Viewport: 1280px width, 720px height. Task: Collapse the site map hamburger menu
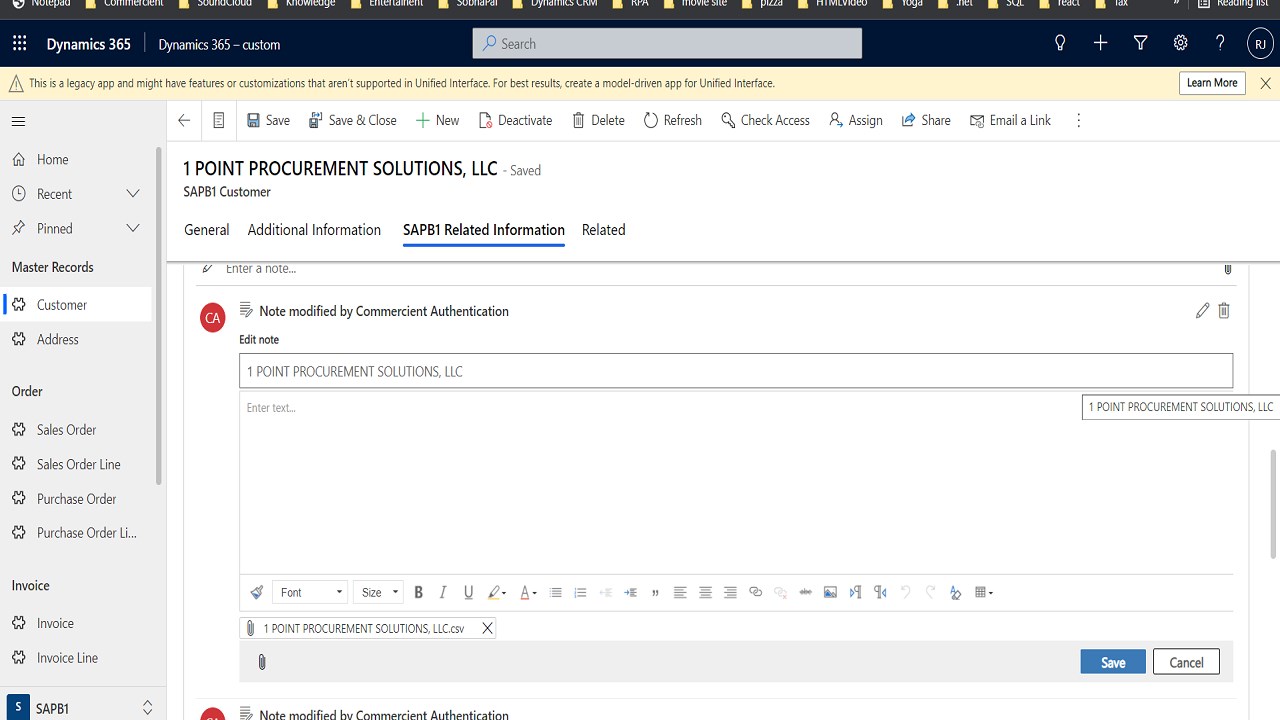[18, 121]
